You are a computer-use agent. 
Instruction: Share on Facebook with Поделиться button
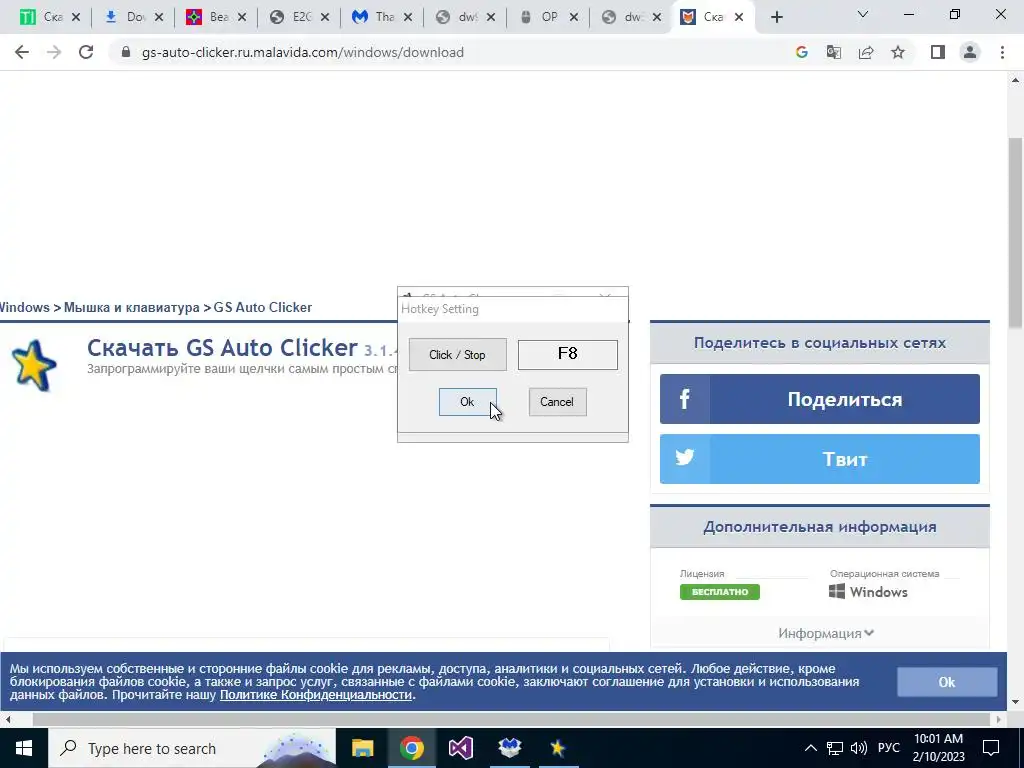[x=820, y=399]
